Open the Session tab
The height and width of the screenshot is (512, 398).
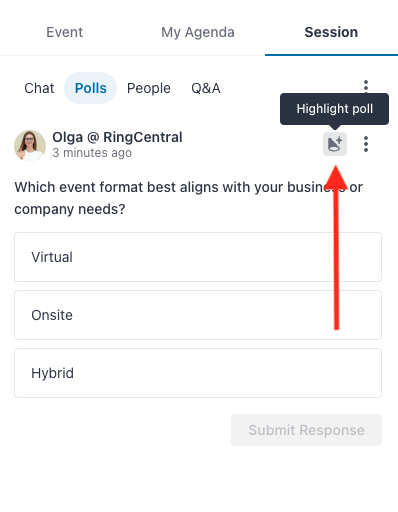coord(331,32)
